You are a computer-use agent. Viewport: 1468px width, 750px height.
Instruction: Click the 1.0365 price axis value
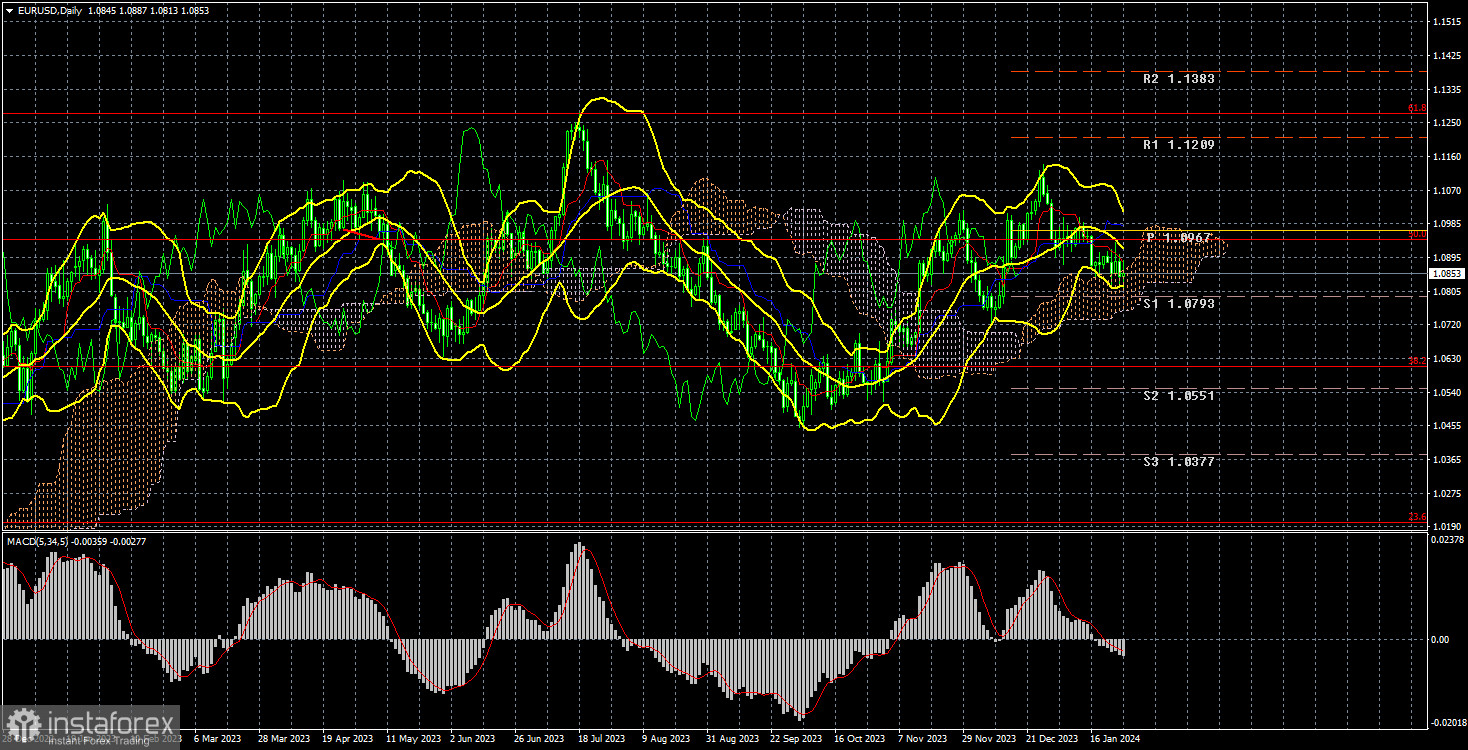(1447, 460)
